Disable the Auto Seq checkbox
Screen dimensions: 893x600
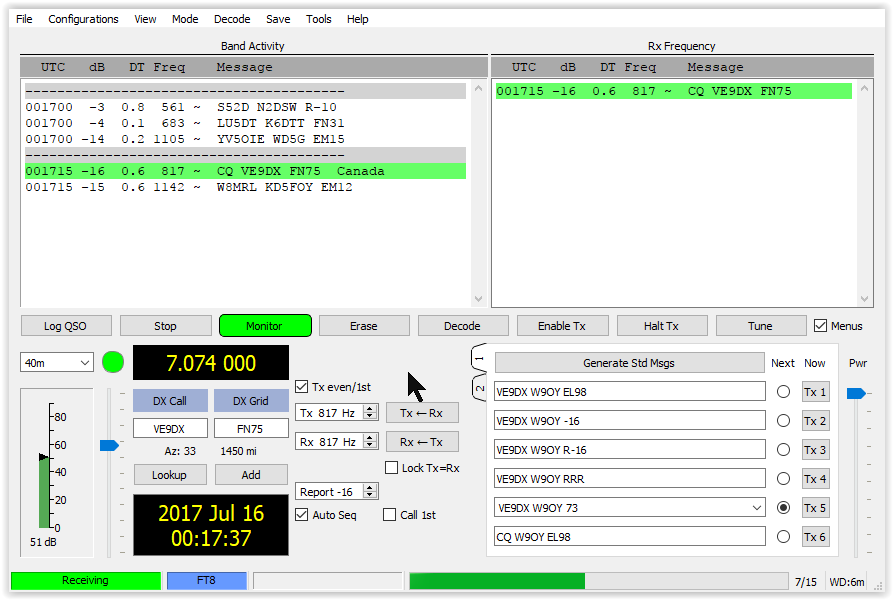coord(302,514)
